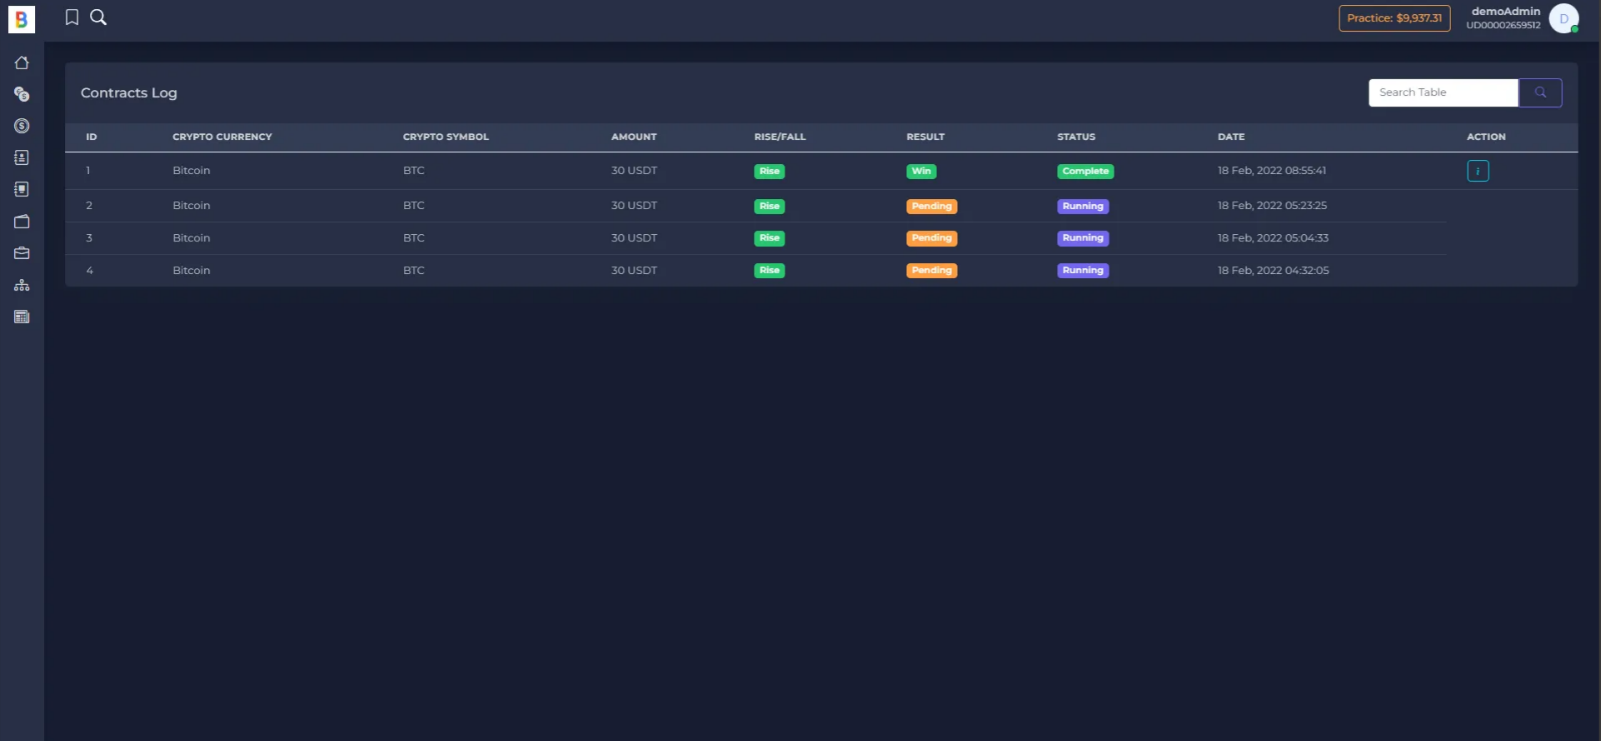Screen dimensions: 1601x741
Task: Click into the Search Table field
Action: point(1442,93)
